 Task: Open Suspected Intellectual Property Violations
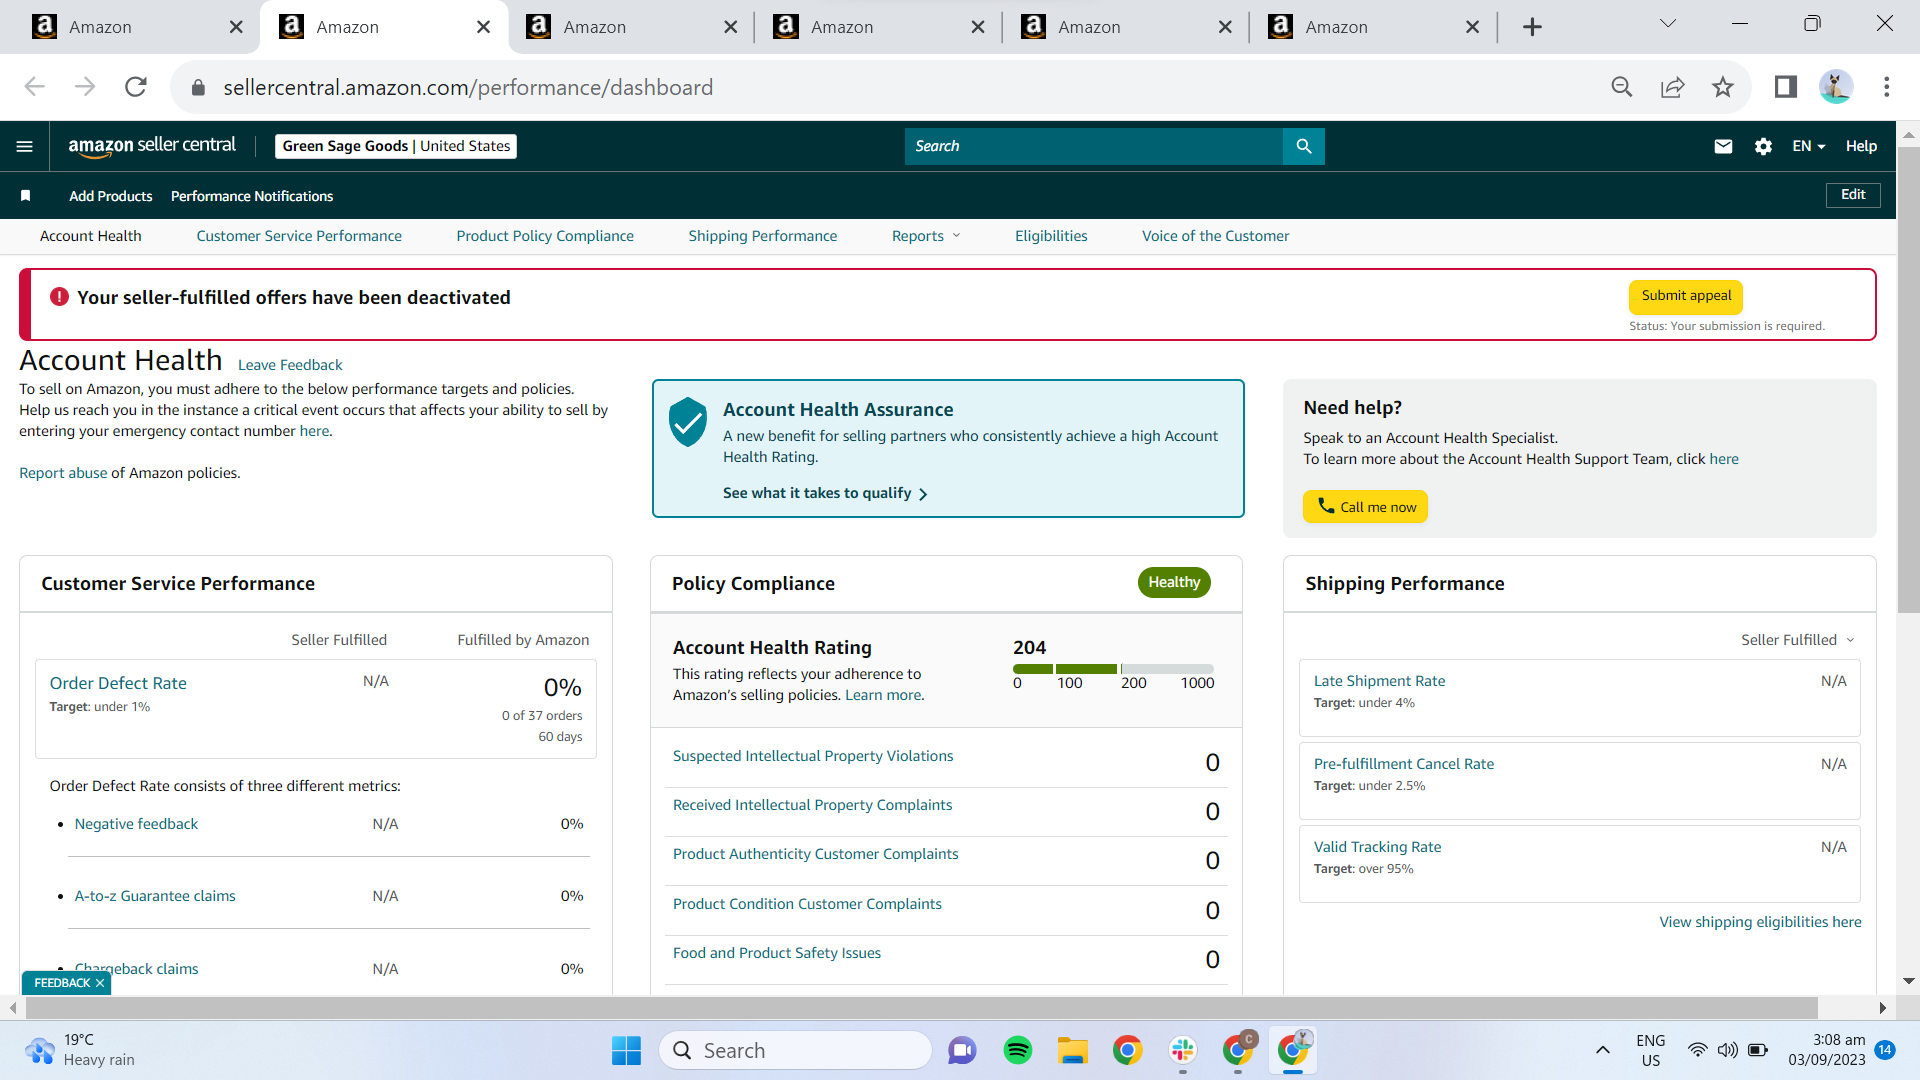[x=813, y=756]
